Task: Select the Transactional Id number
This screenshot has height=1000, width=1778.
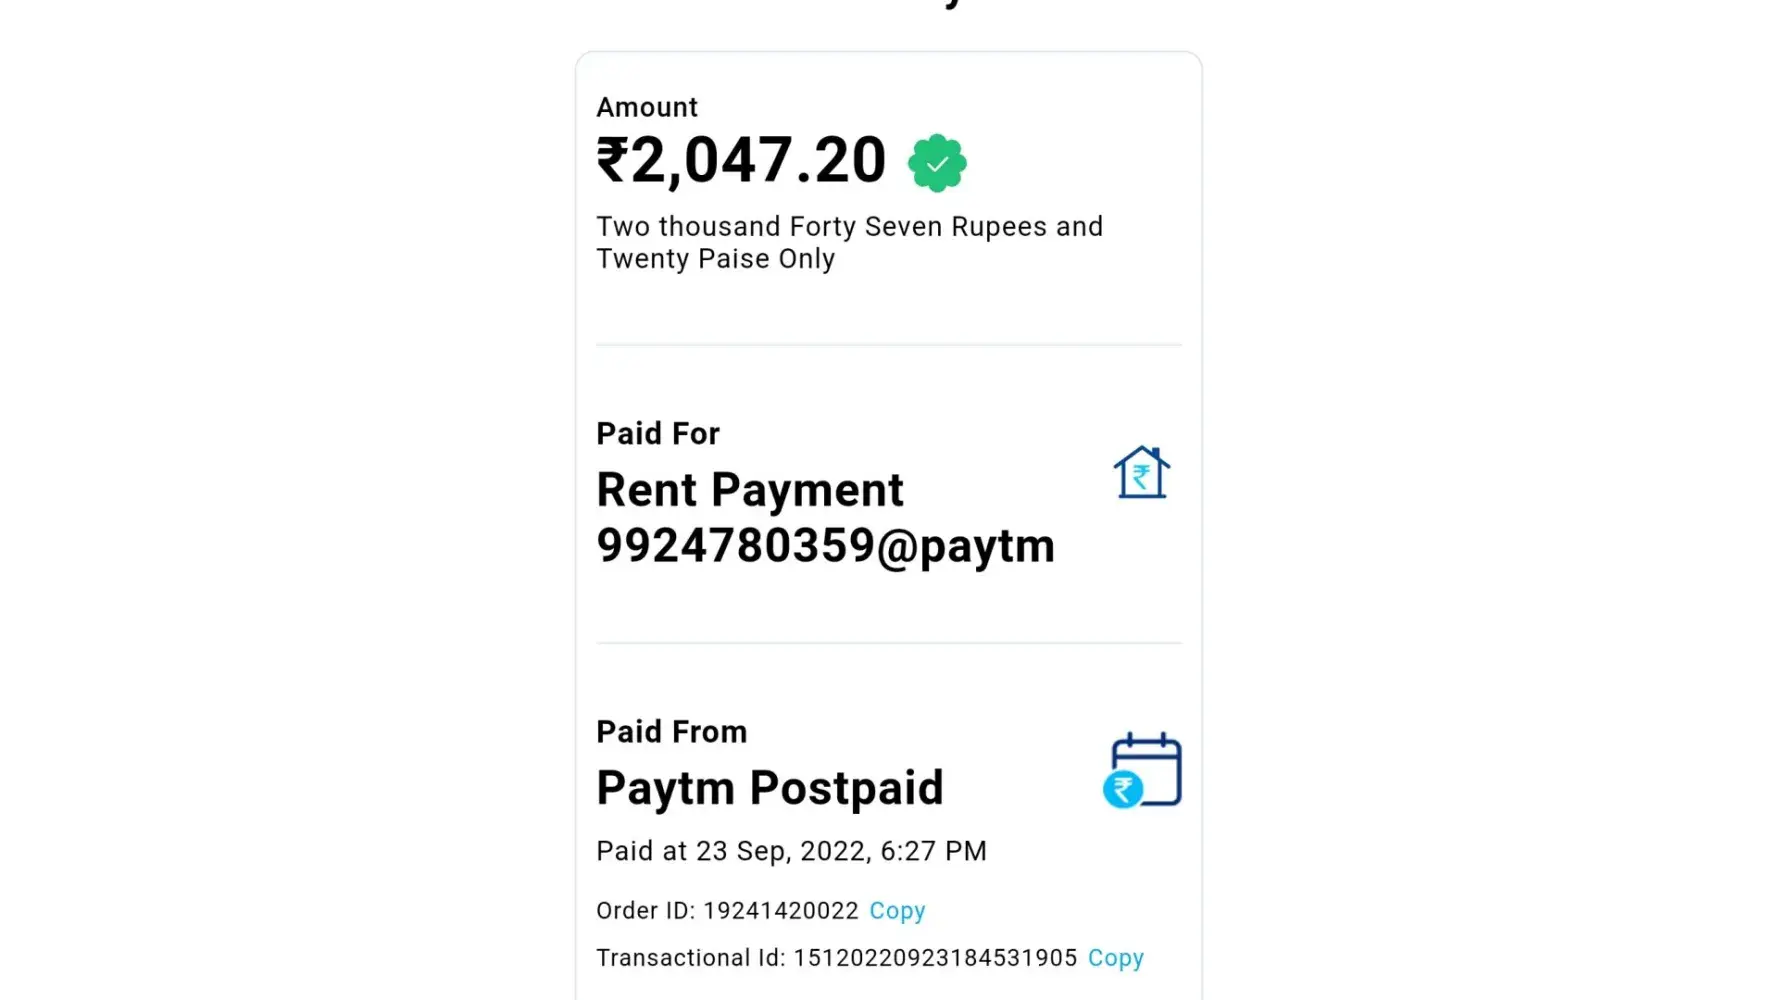Action: pos(935,958)
